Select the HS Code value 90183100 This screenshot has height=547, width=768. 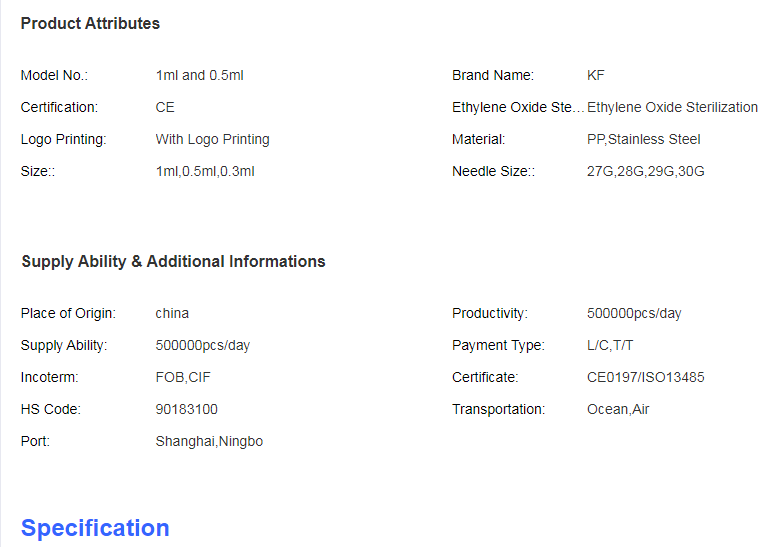coord(187,409)
